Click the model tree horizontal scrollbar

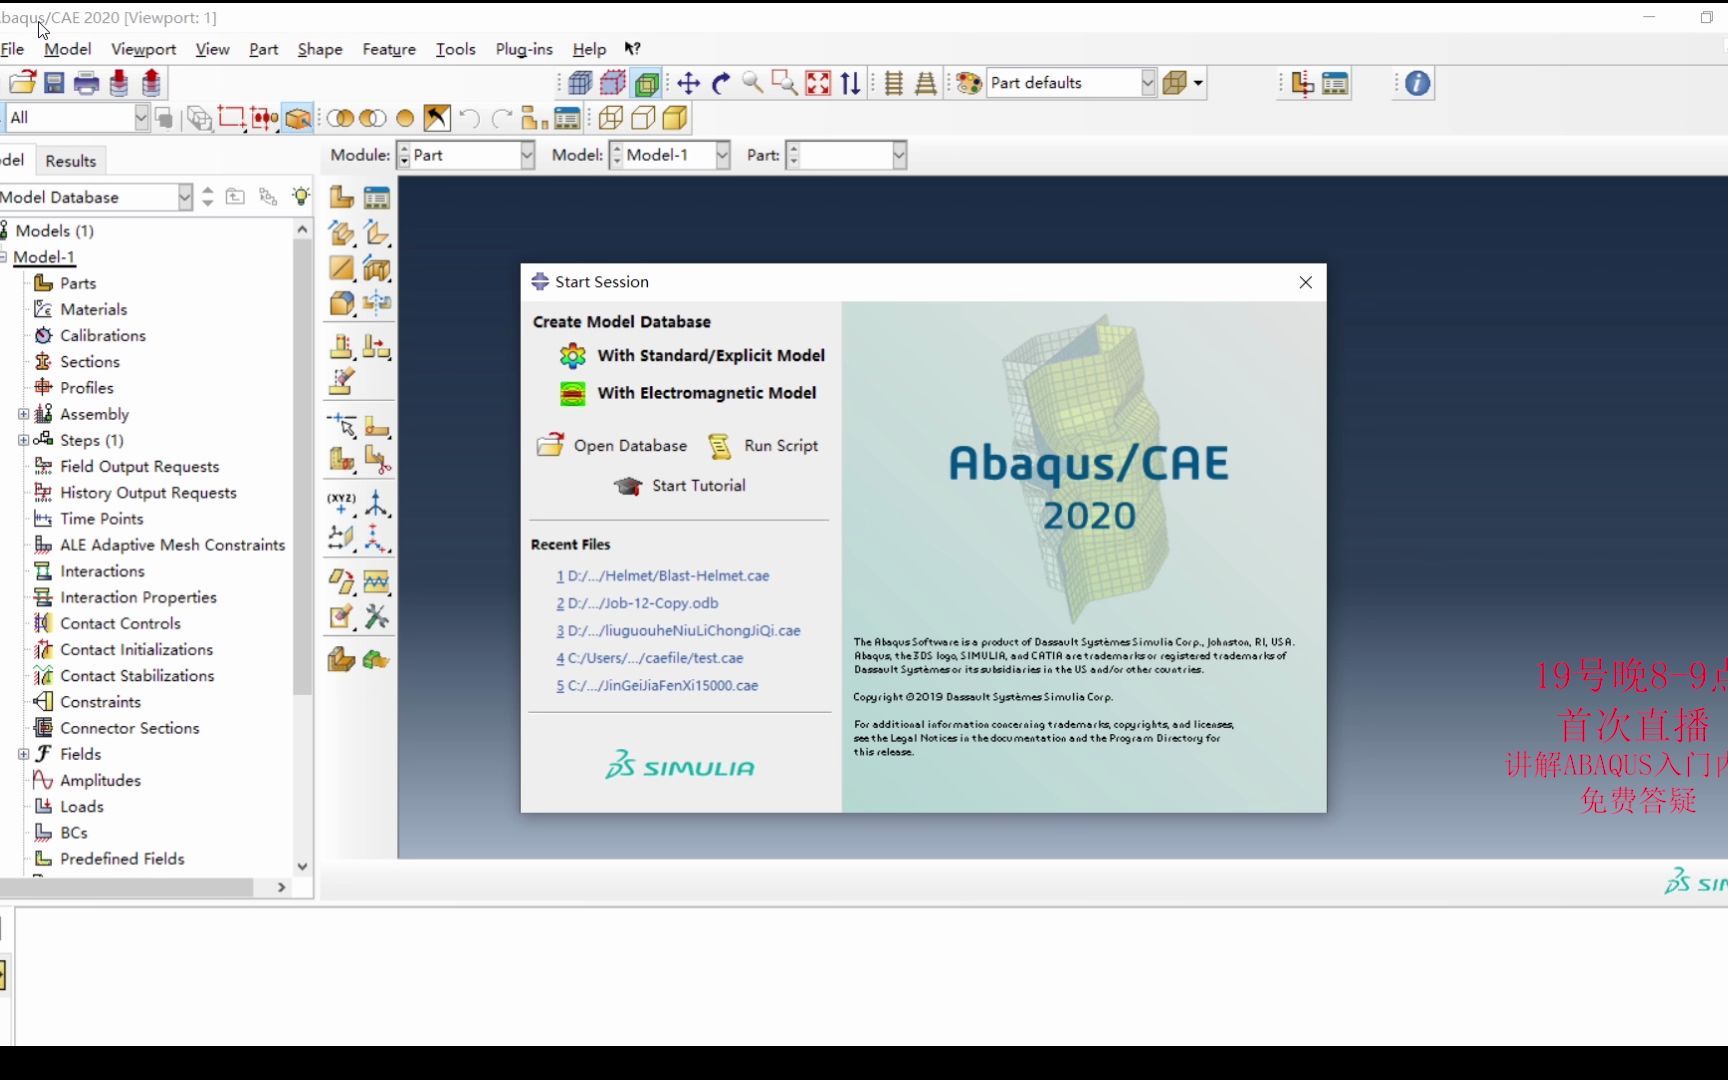pos(127,887)
